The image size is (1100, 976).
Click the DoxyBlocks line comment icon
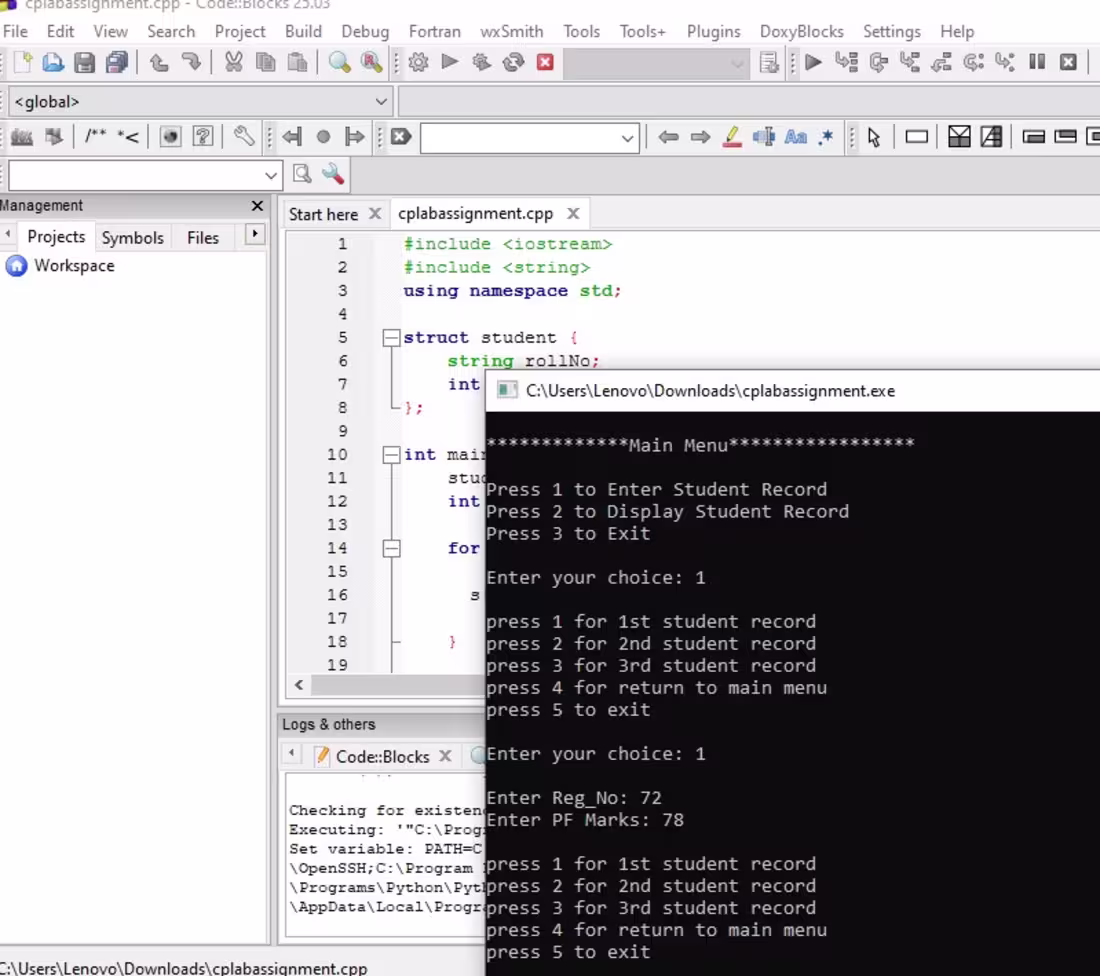coord(128,136)
